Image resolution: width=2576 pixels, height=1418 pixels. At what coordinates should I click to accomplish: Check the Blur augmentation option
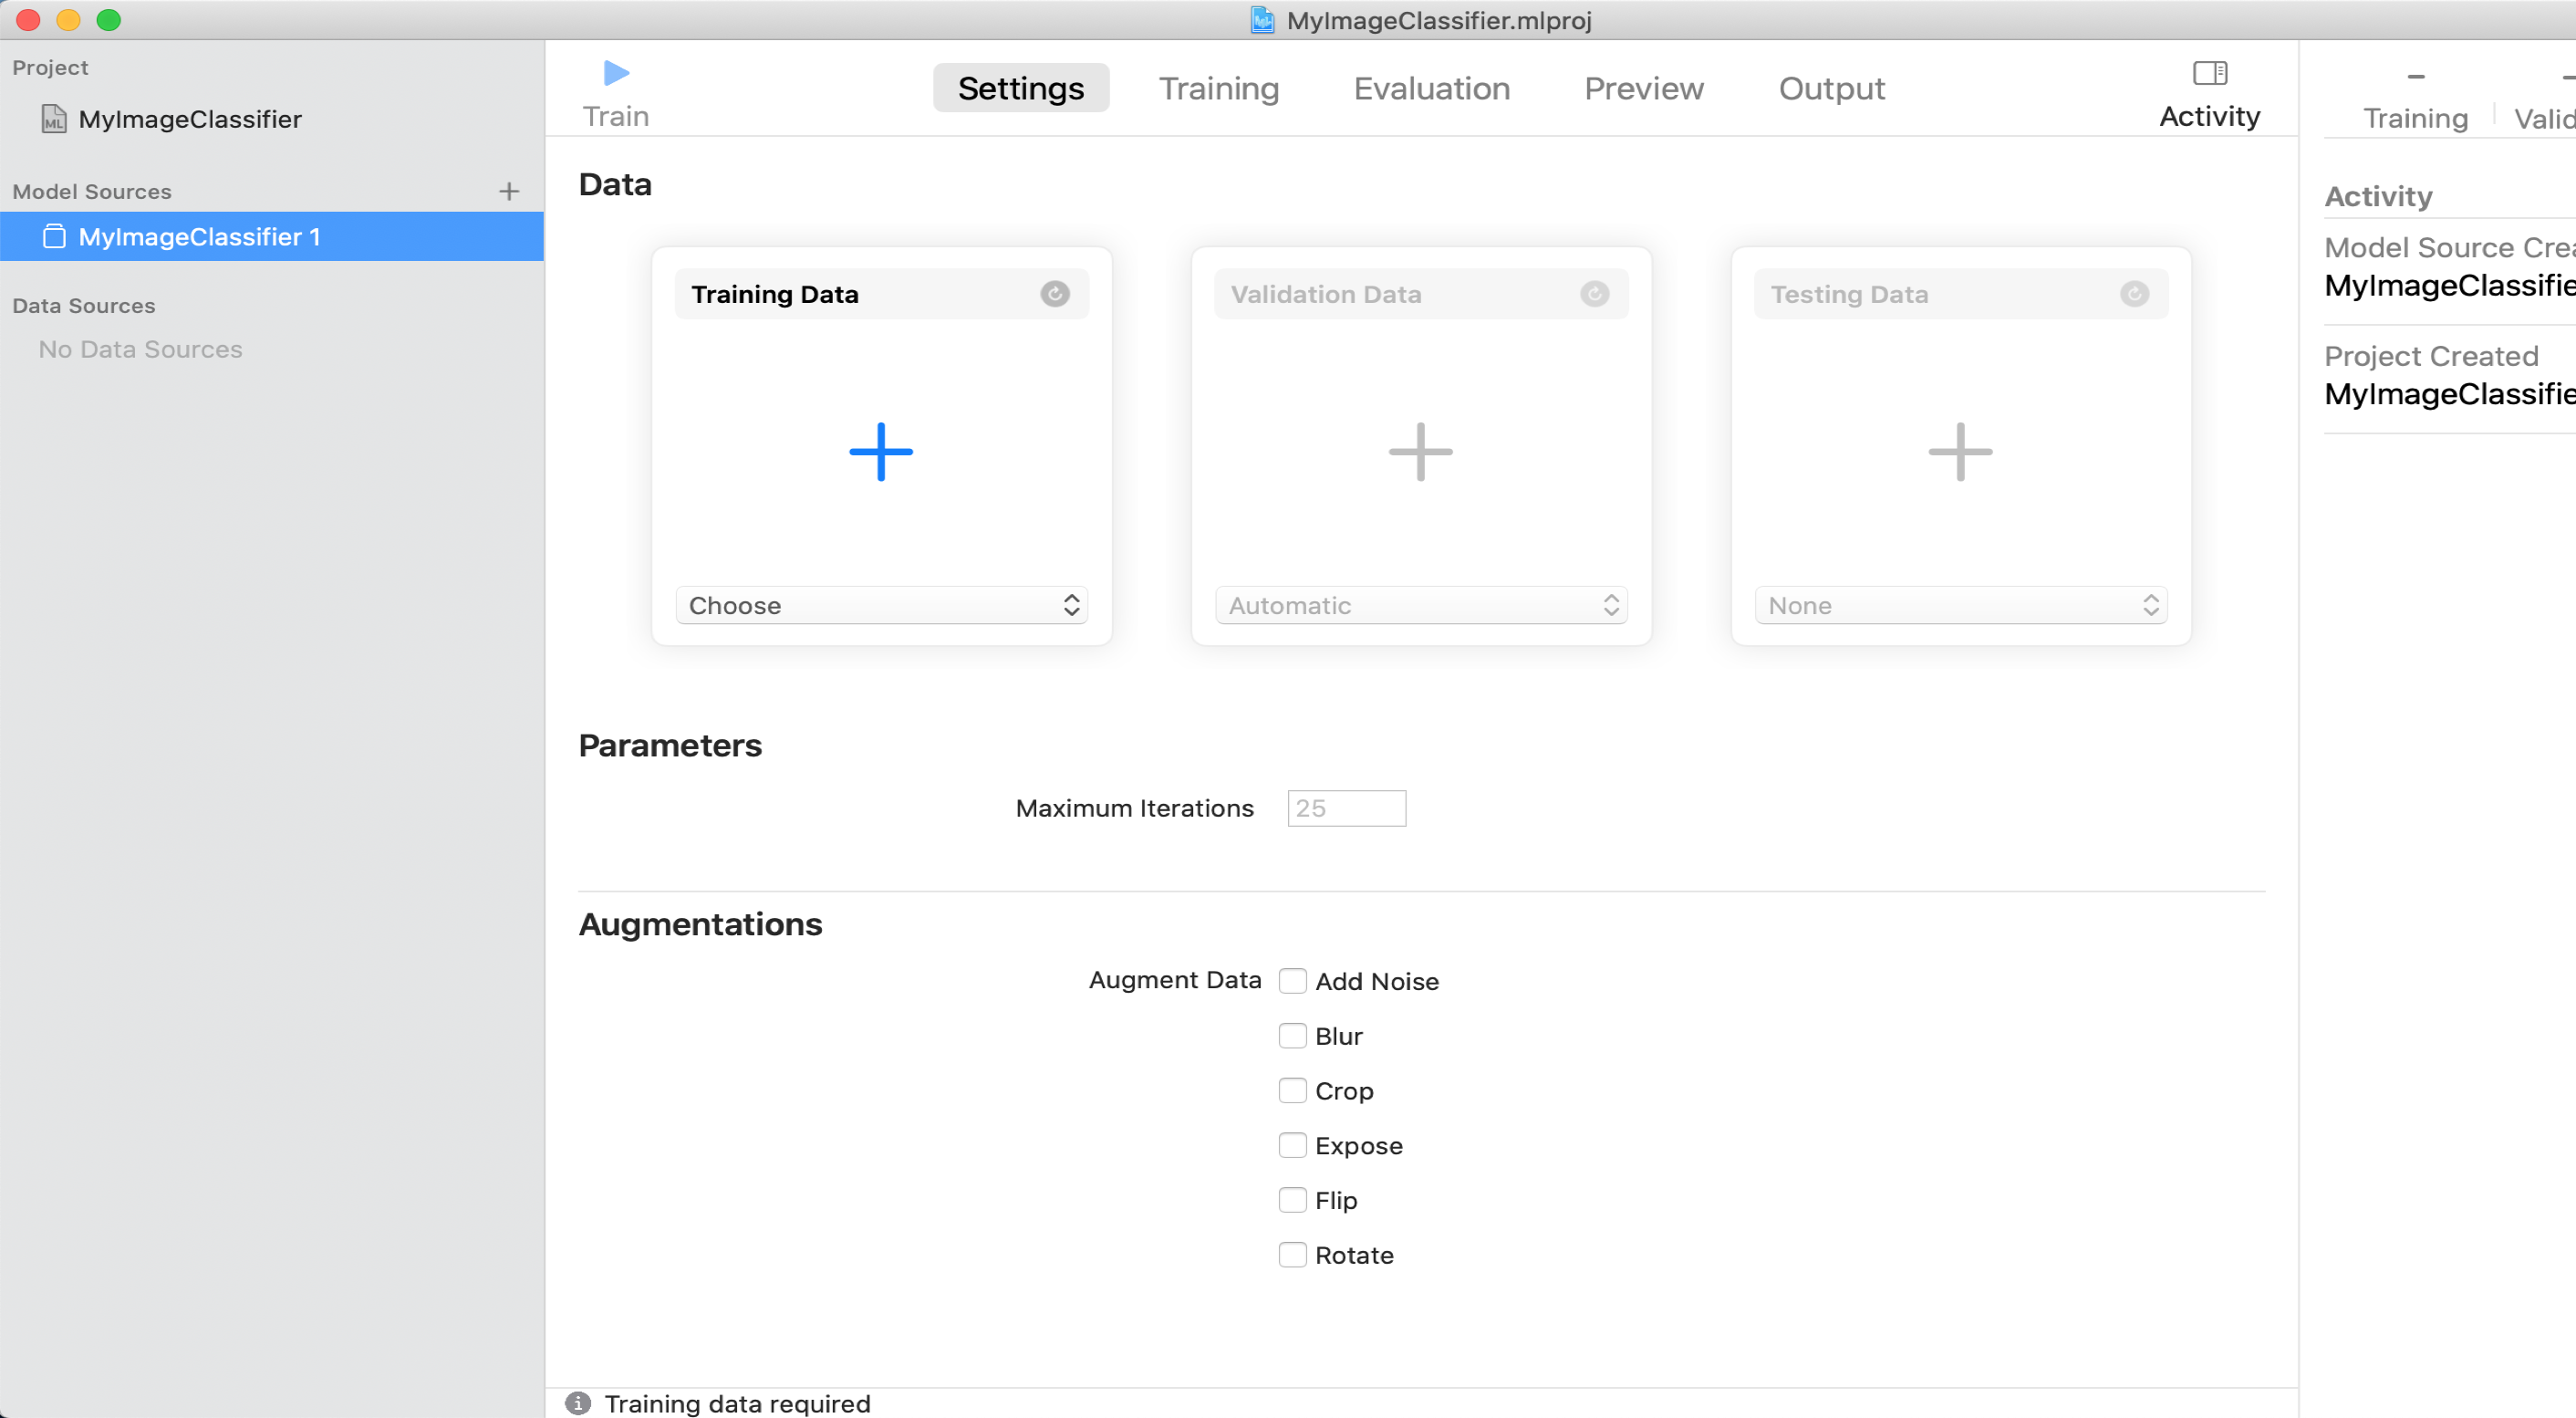1292,1036
